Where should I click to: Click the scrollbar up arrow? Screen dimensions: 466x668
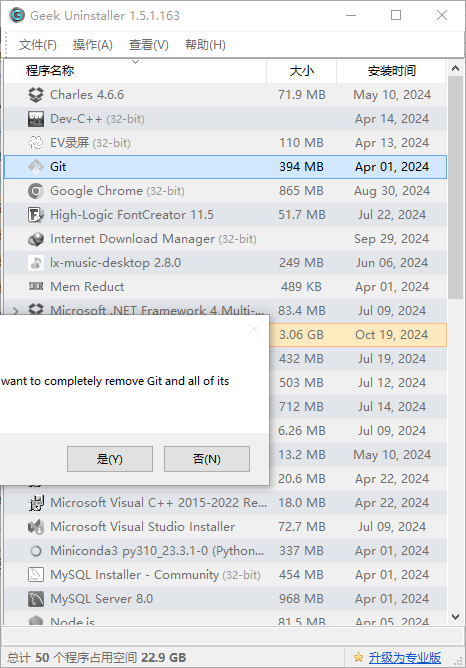455,68
